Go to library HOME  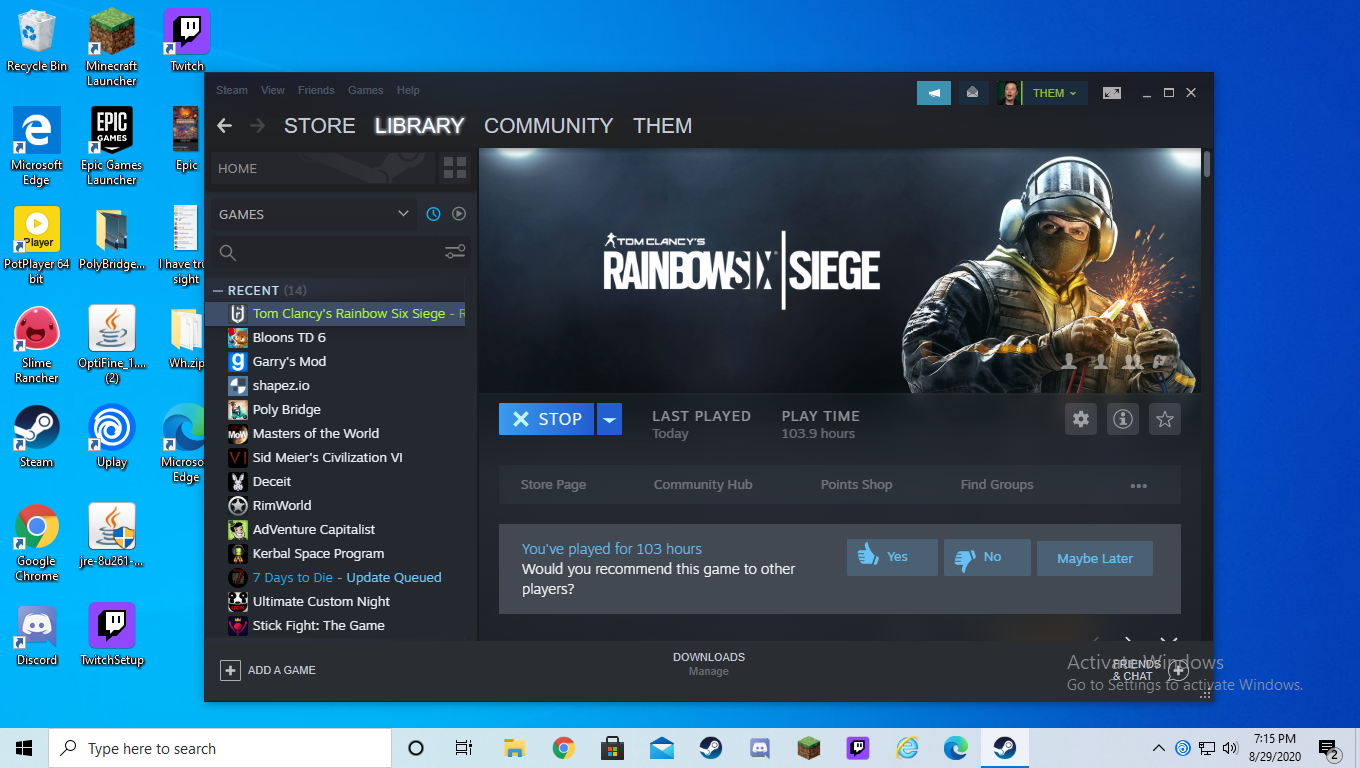tap(322, 168)
